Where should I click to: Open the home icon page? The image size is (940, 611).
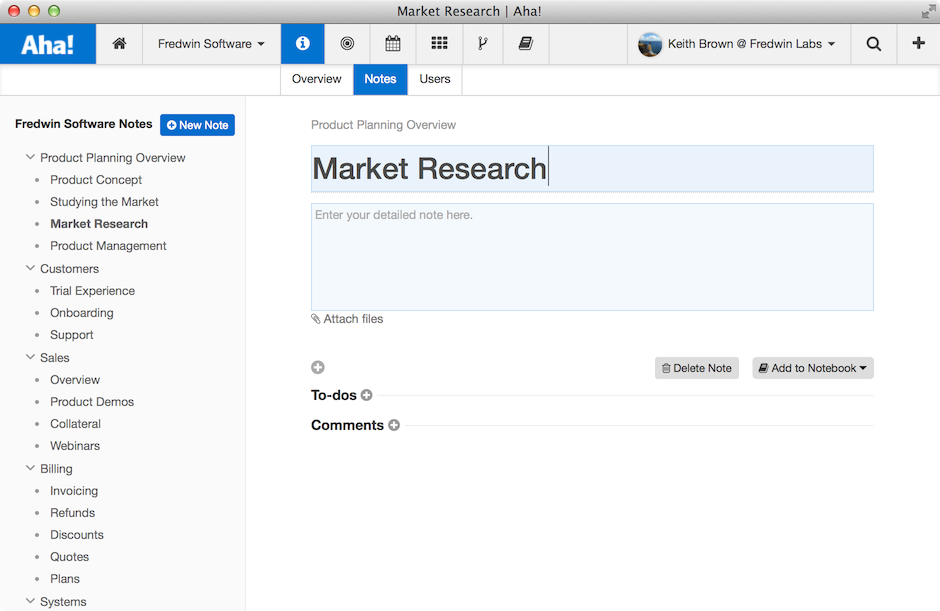[x=119, y=44]
